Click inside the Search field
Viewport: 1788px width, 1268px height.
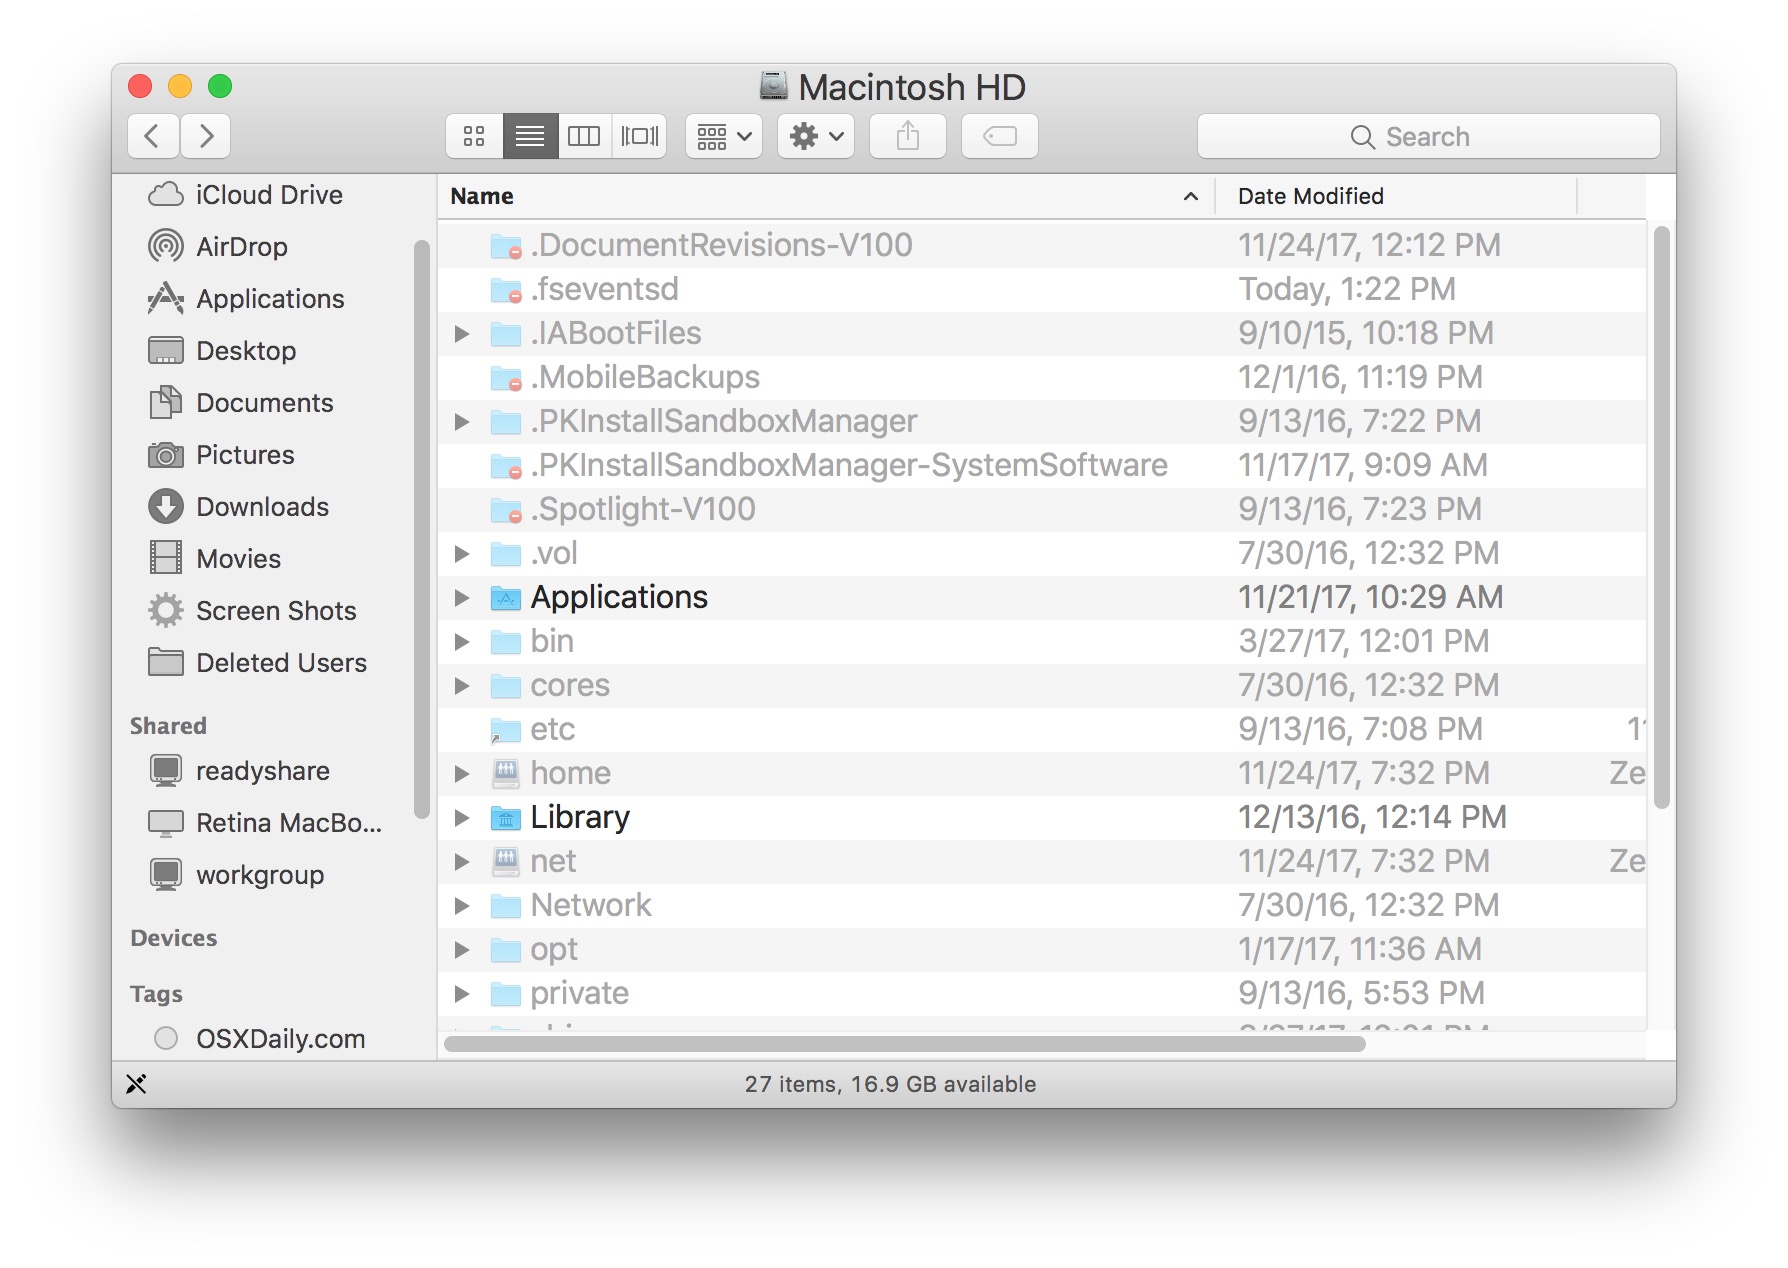[x=1428, y=136]
